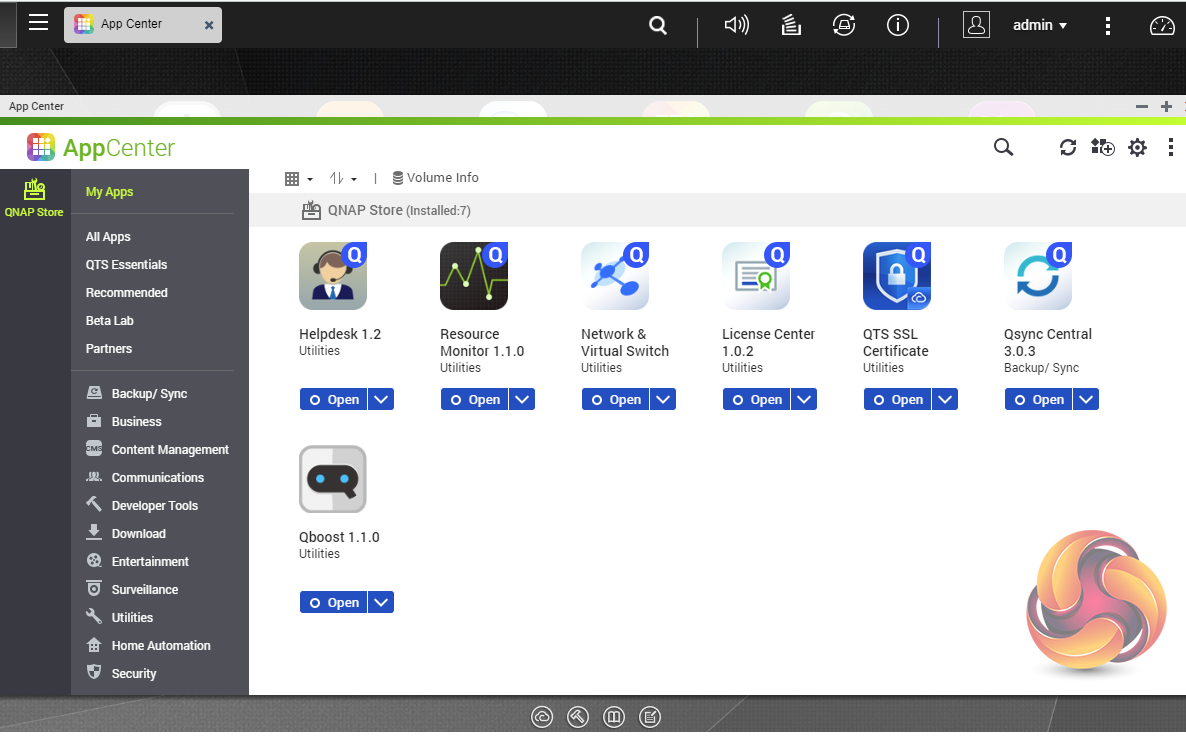The image size is (1186, 738).
Task: Expand Network & Virtual Switch dropdown arrow
Action: 663,399
